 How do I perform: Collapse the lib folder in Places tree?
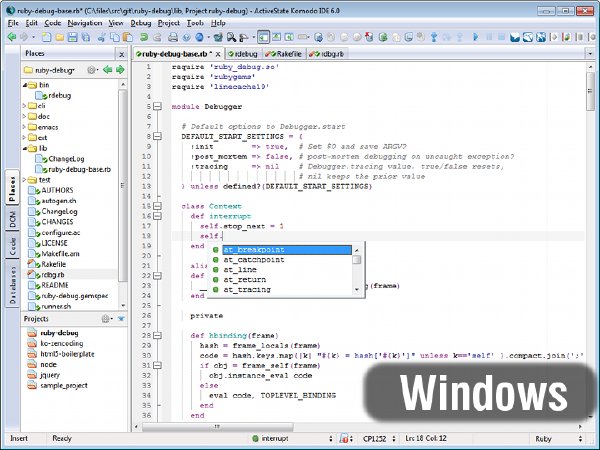24,148
